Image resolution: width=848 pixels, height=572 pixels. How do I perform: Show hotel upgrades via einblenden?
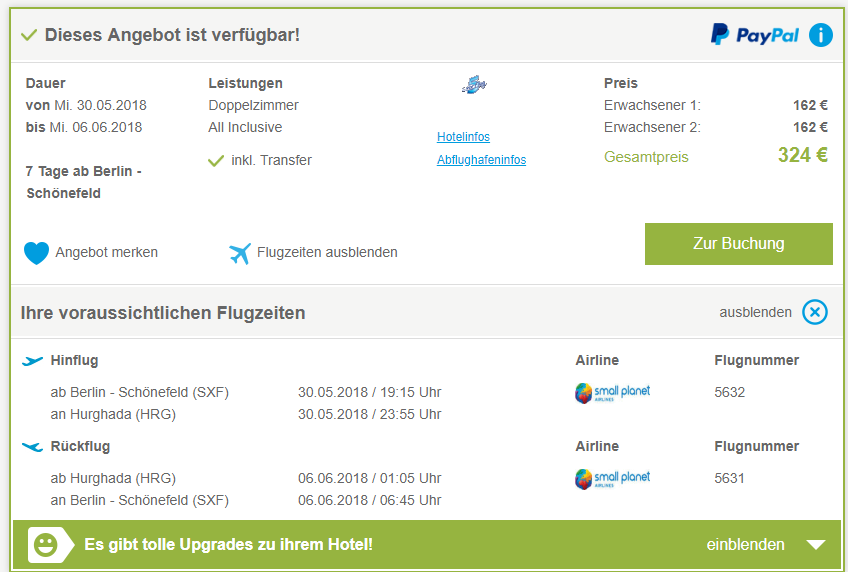745,544
